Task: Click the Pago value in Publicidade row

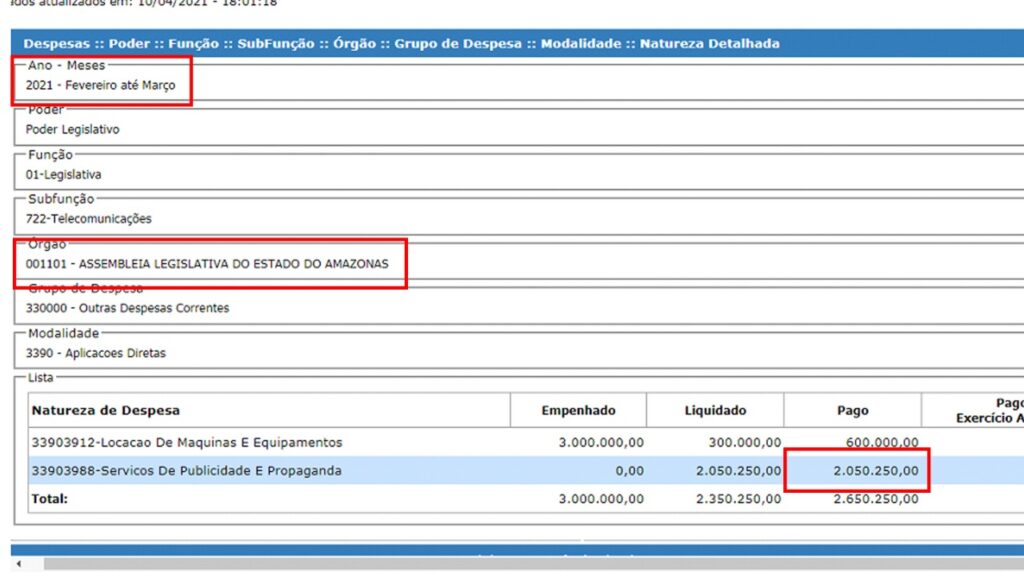Action: 876,470
